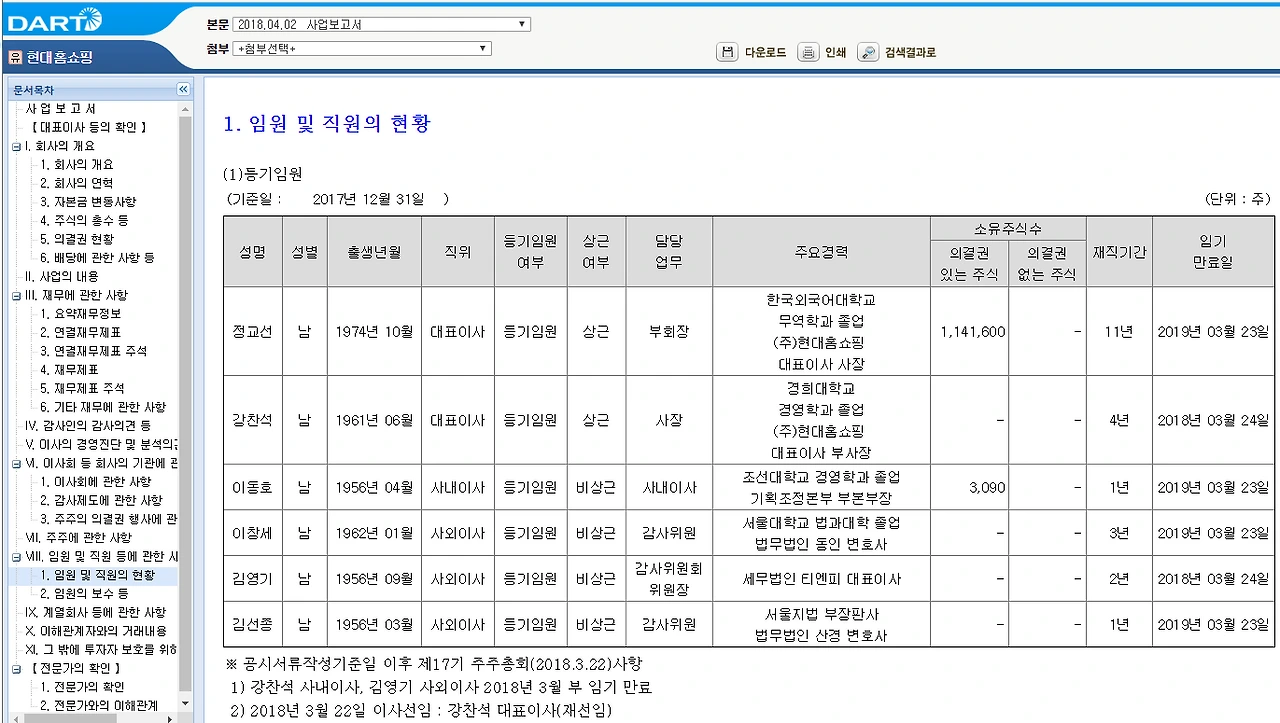Click the 인쇄 text link

[835, 53]
